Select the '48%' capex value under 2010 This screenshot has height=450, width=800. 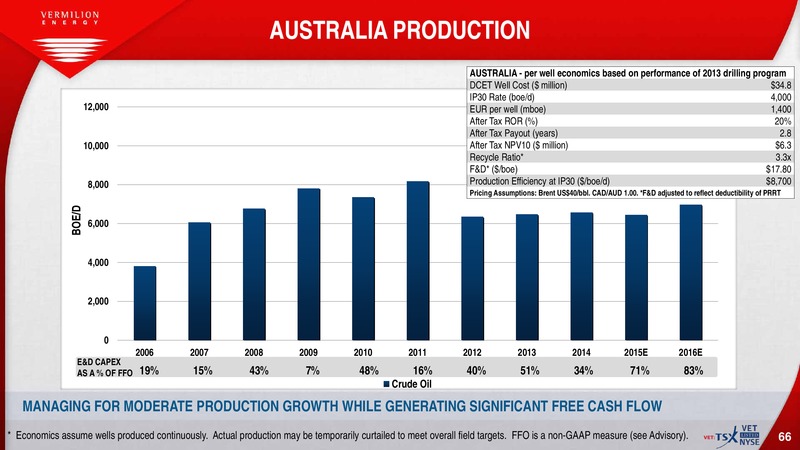click(x=369, y=371)
